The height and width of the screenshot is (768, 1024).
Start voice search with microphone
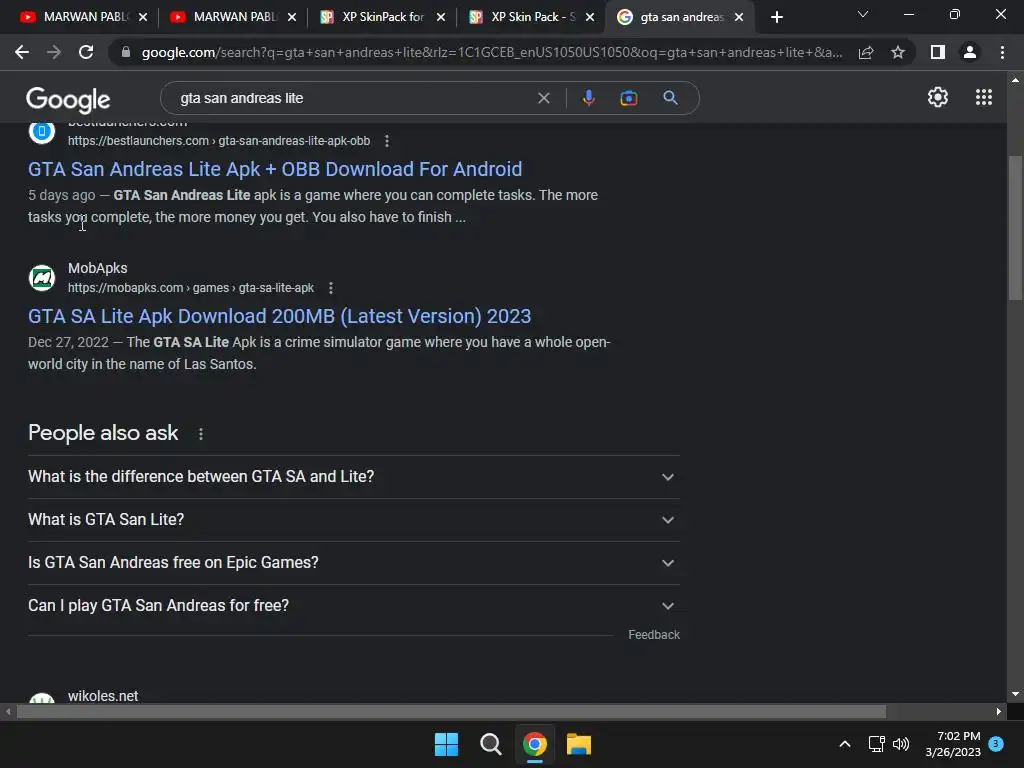click(x=588, y=98)
